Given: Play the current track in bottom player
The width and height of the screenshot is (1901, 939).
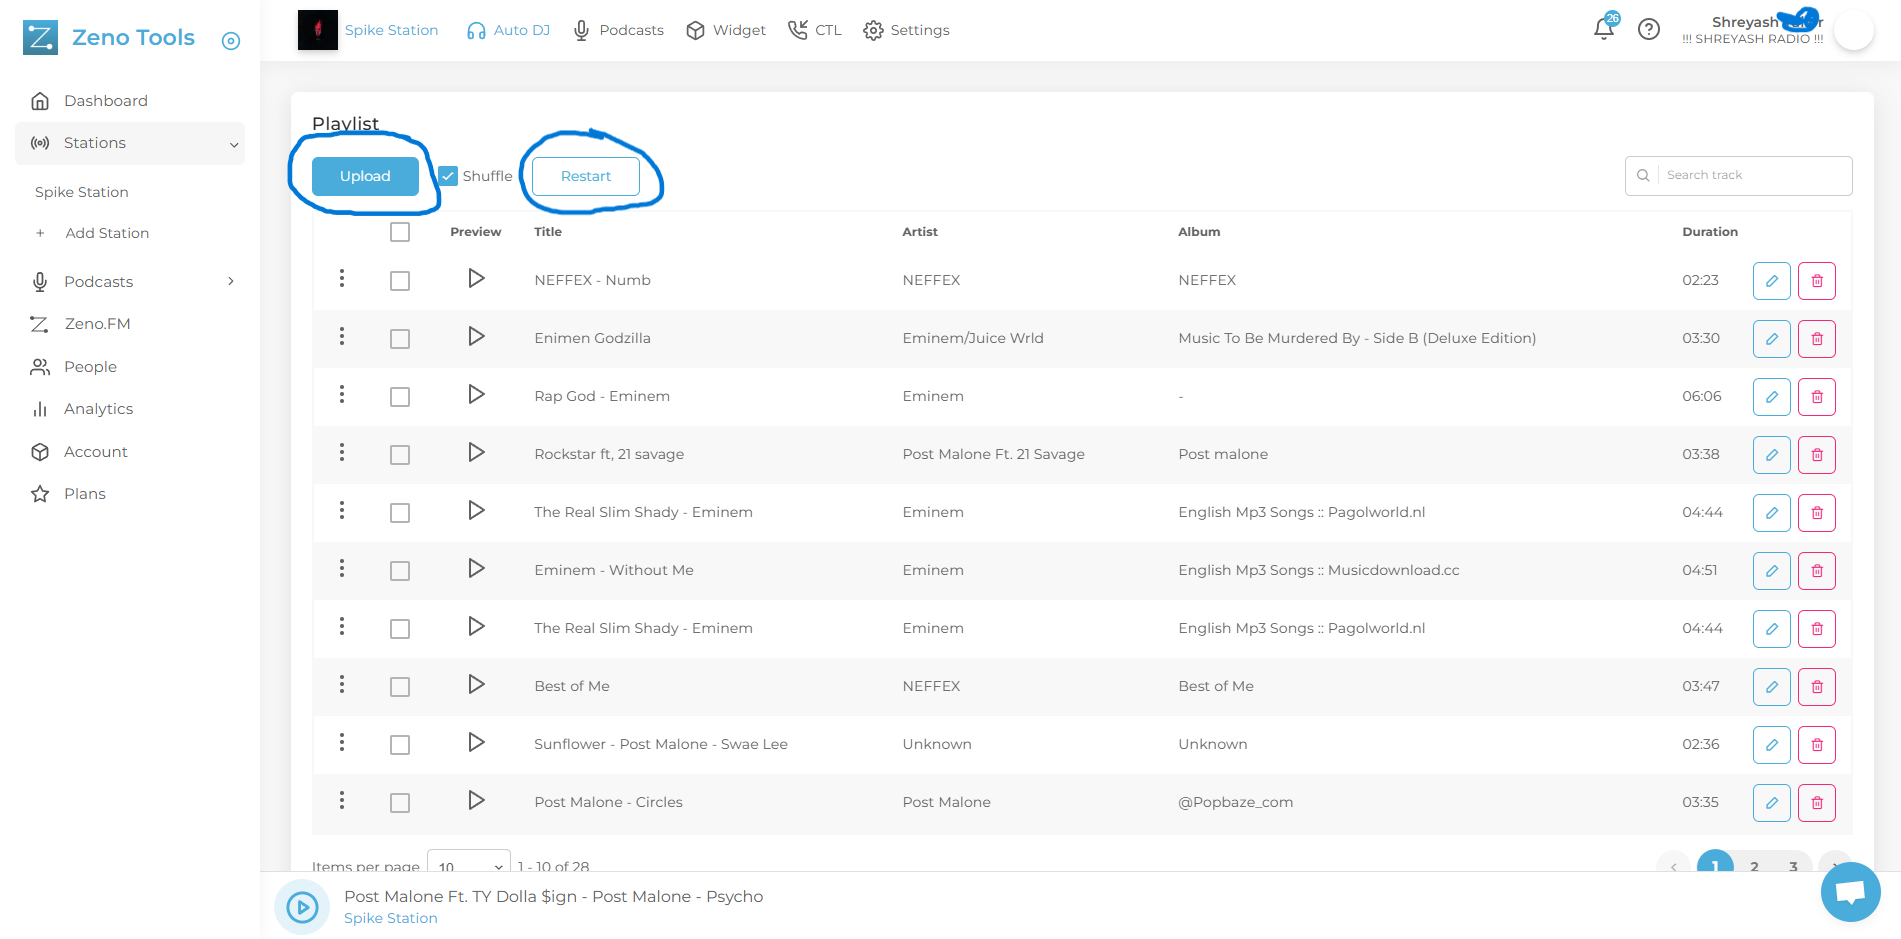Looking at the screenshot, I should (302, 907).
